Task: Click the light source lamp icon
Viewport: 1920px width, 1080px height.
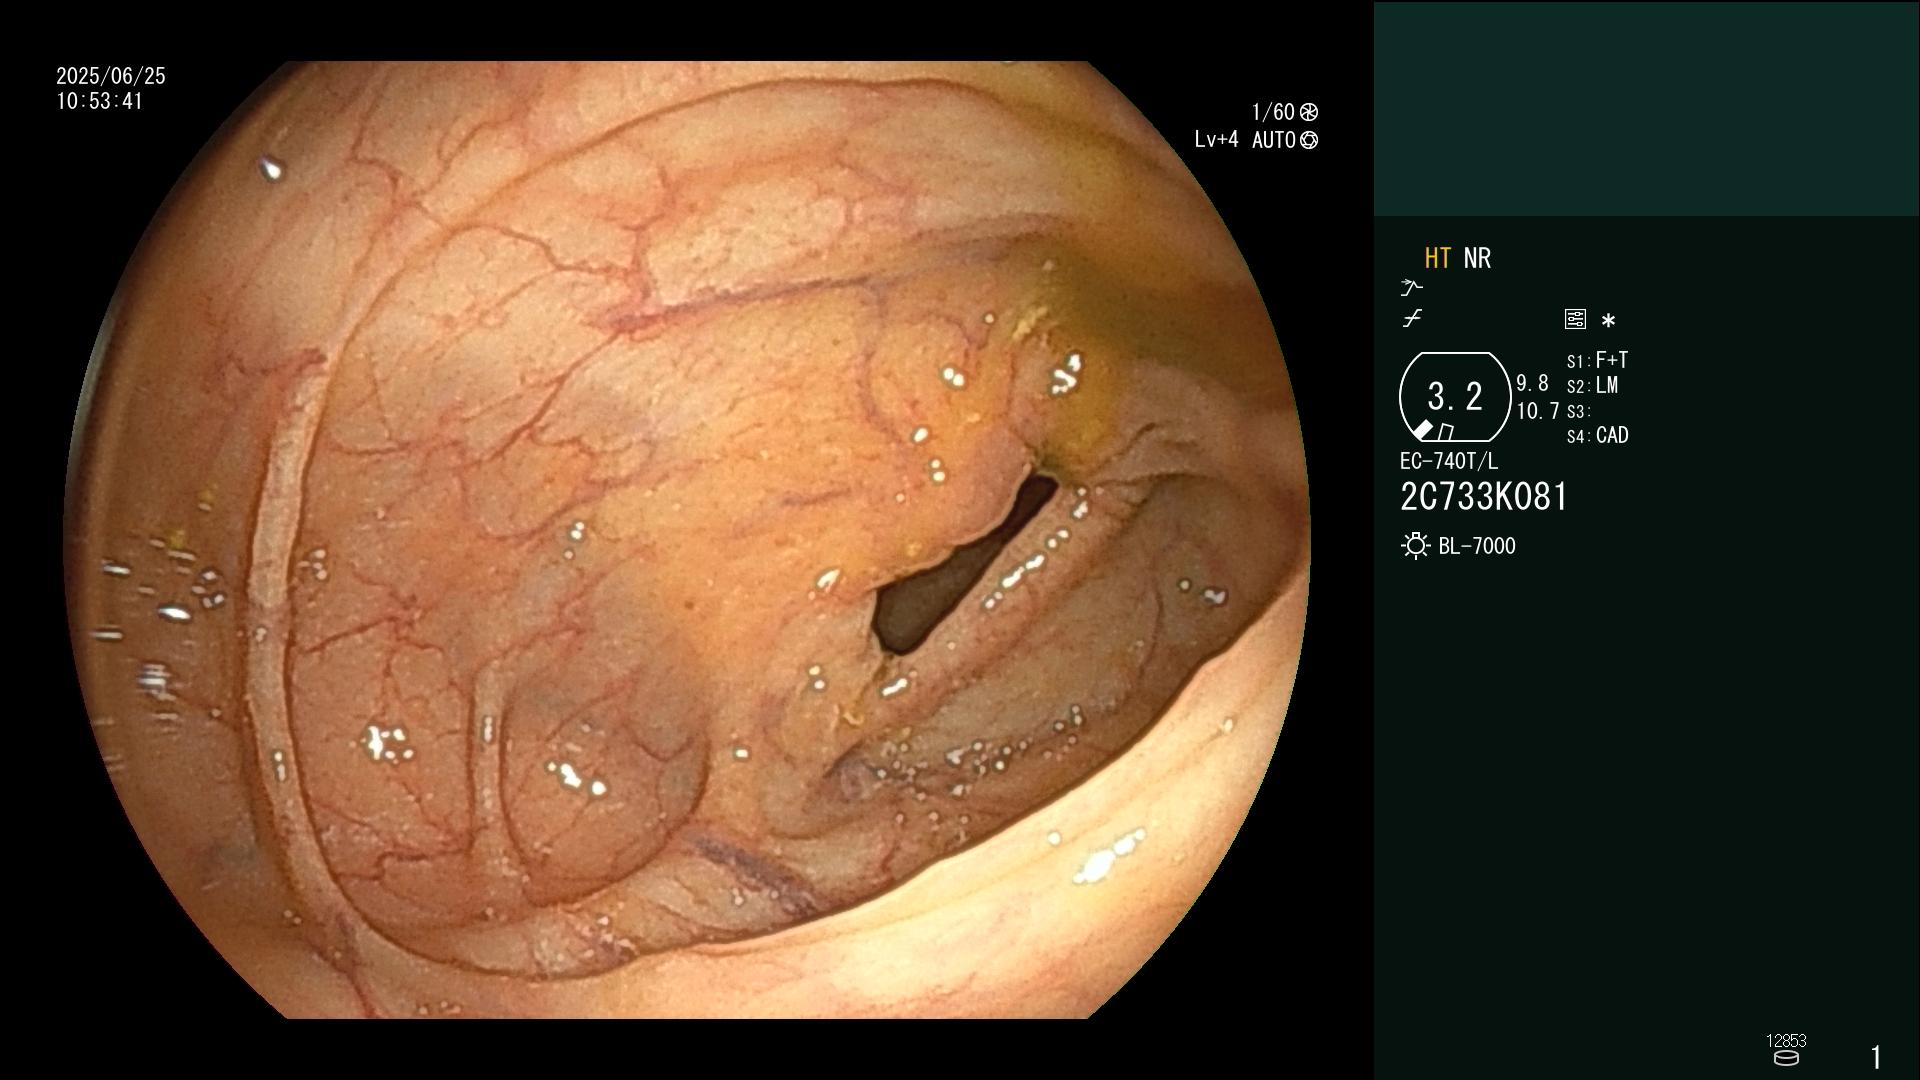Action: (1415, 546)
